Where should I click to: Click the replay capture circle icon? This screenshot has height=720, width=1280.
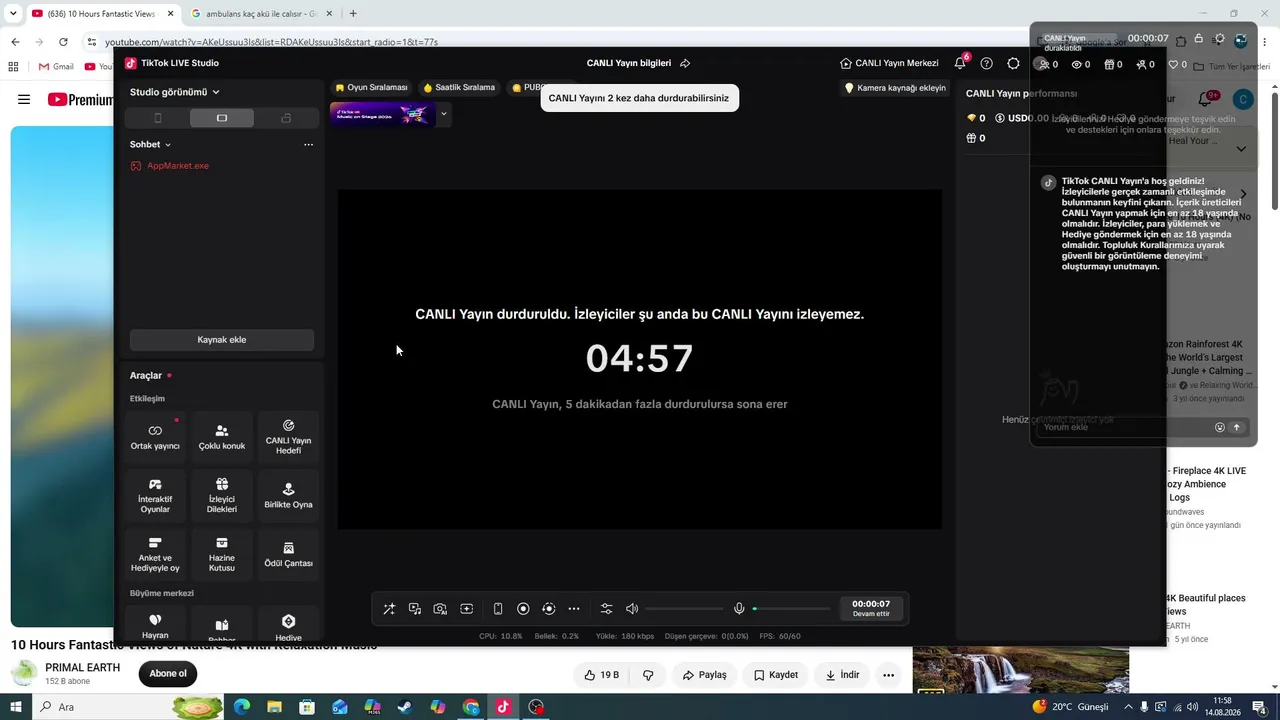click(x=548, y=609)
